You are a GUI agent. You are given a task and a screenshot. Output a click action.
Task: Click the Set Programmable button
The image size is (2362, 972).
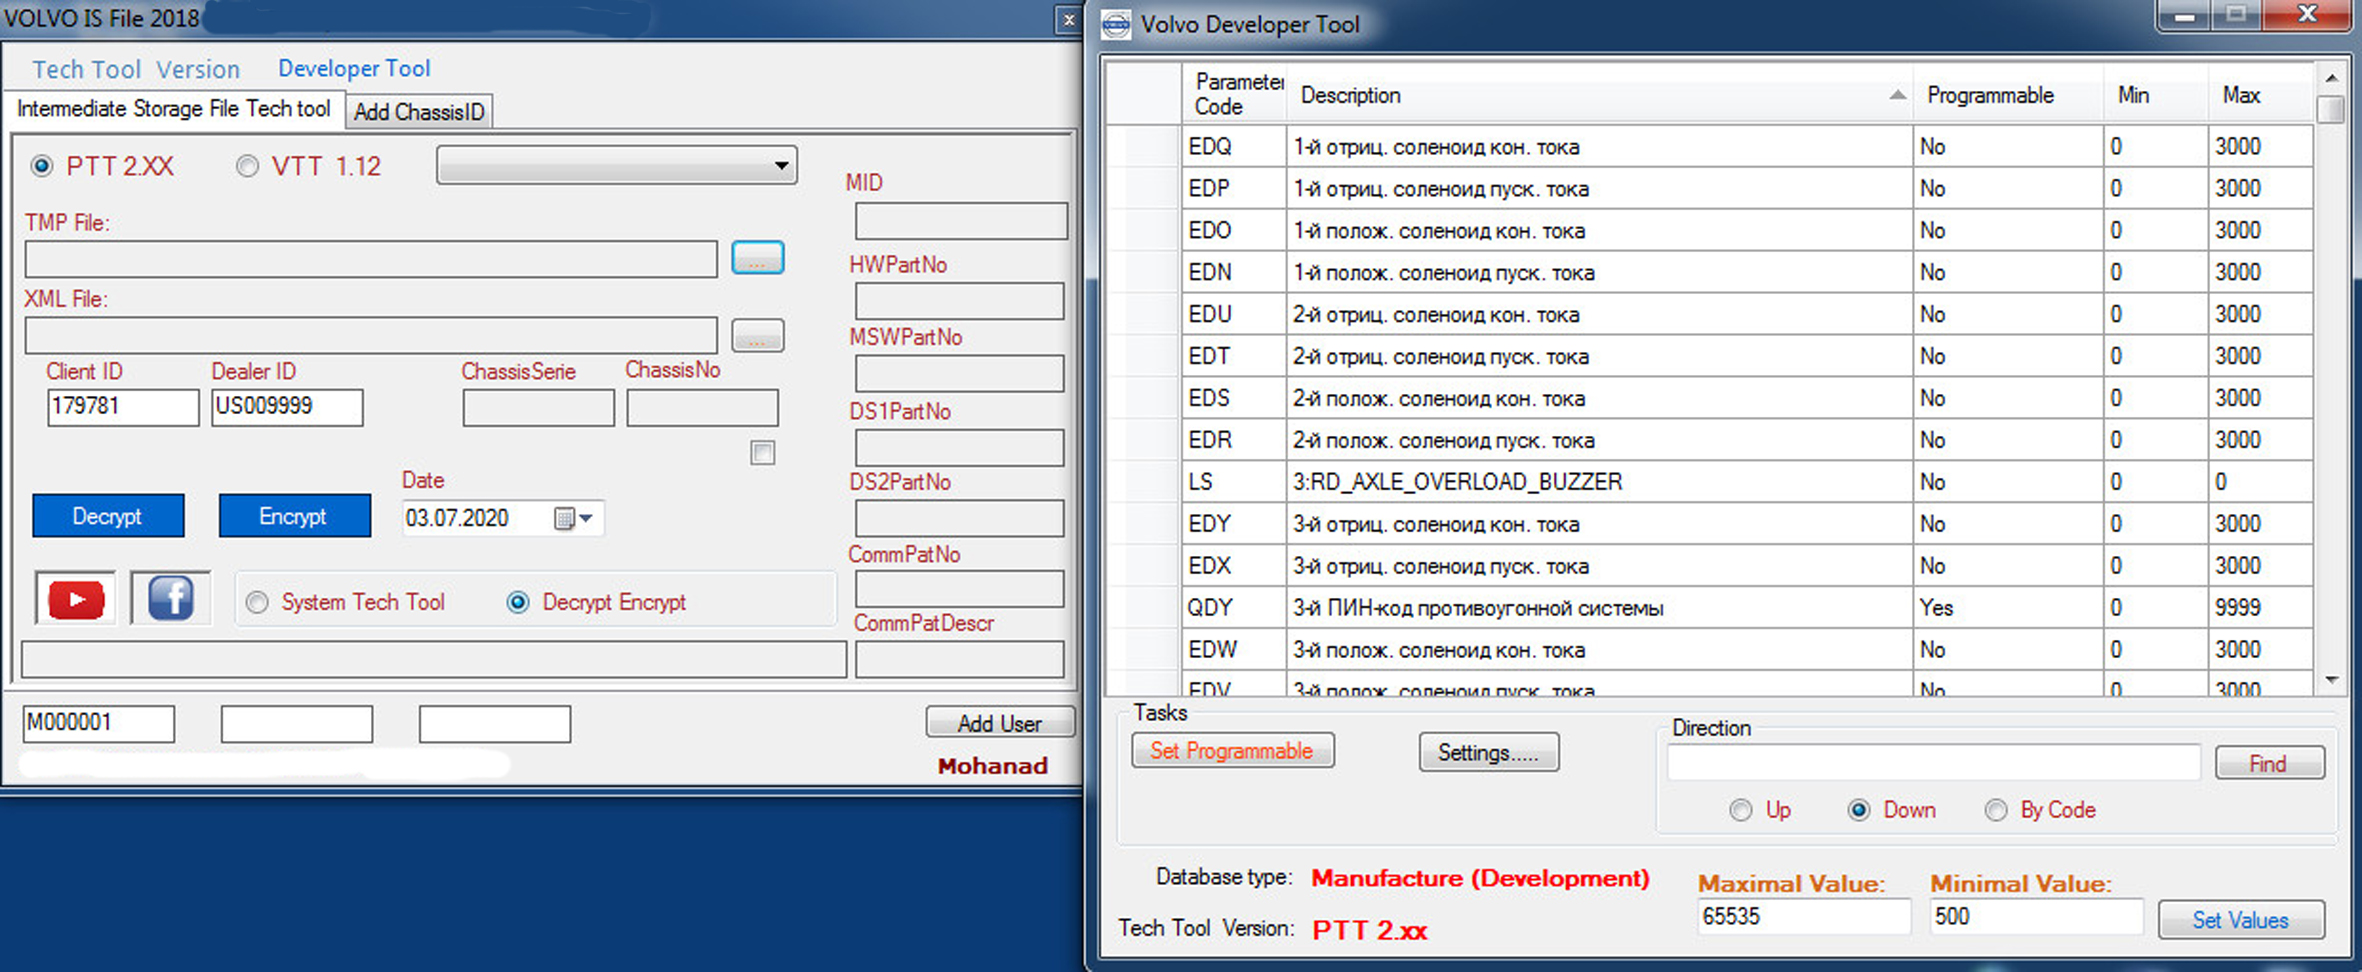1232,751
